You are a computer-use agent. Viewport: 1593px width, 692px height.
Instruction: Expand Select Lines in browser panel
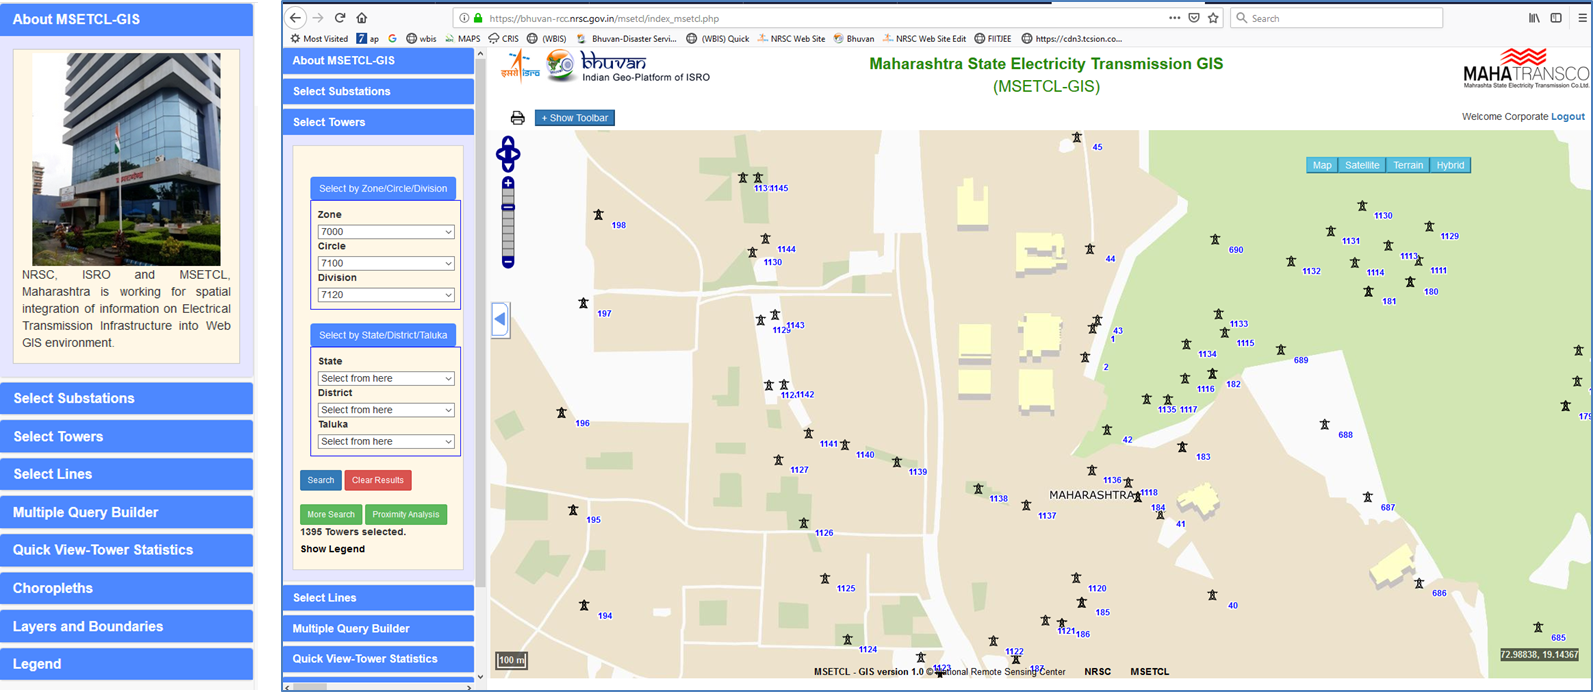[378, 598]
